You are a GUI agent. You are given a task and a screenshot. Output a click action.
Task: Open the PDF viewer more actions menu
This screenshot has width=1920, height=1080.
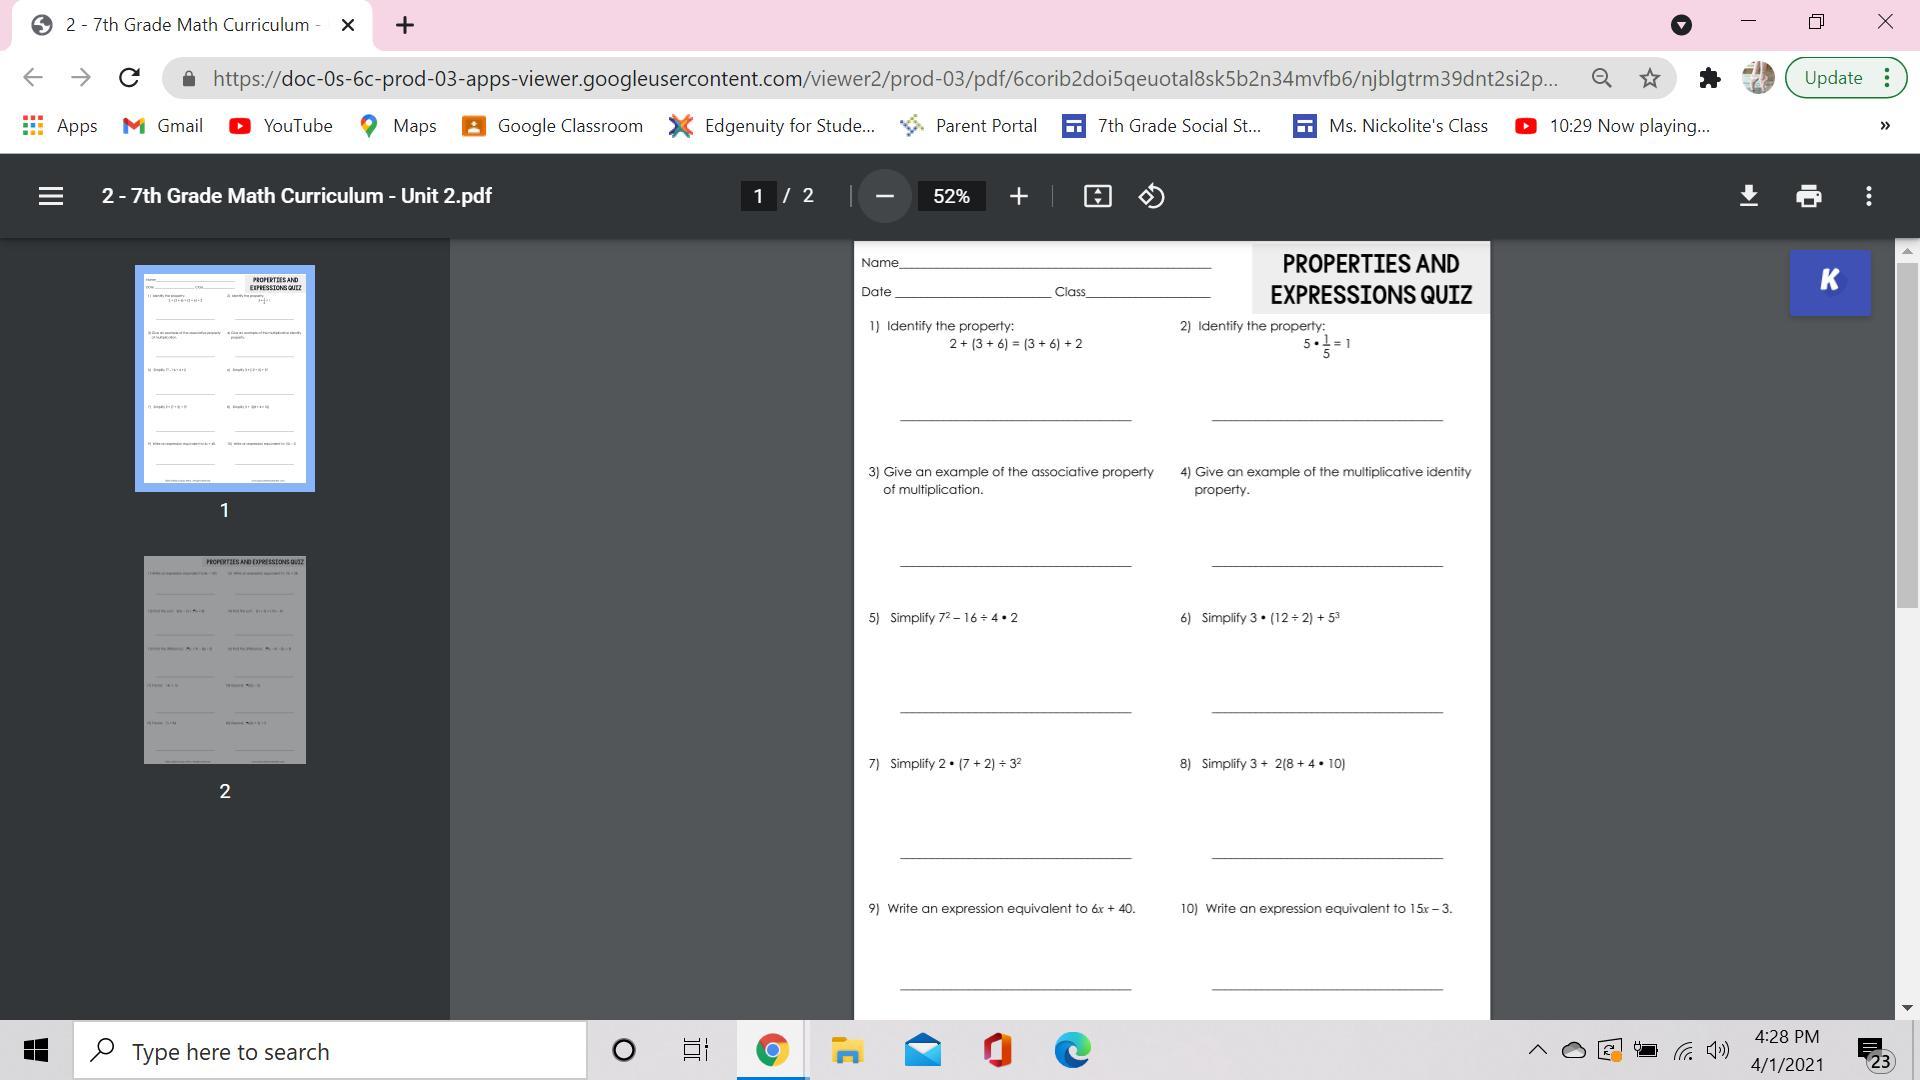tap(1868, 196)
